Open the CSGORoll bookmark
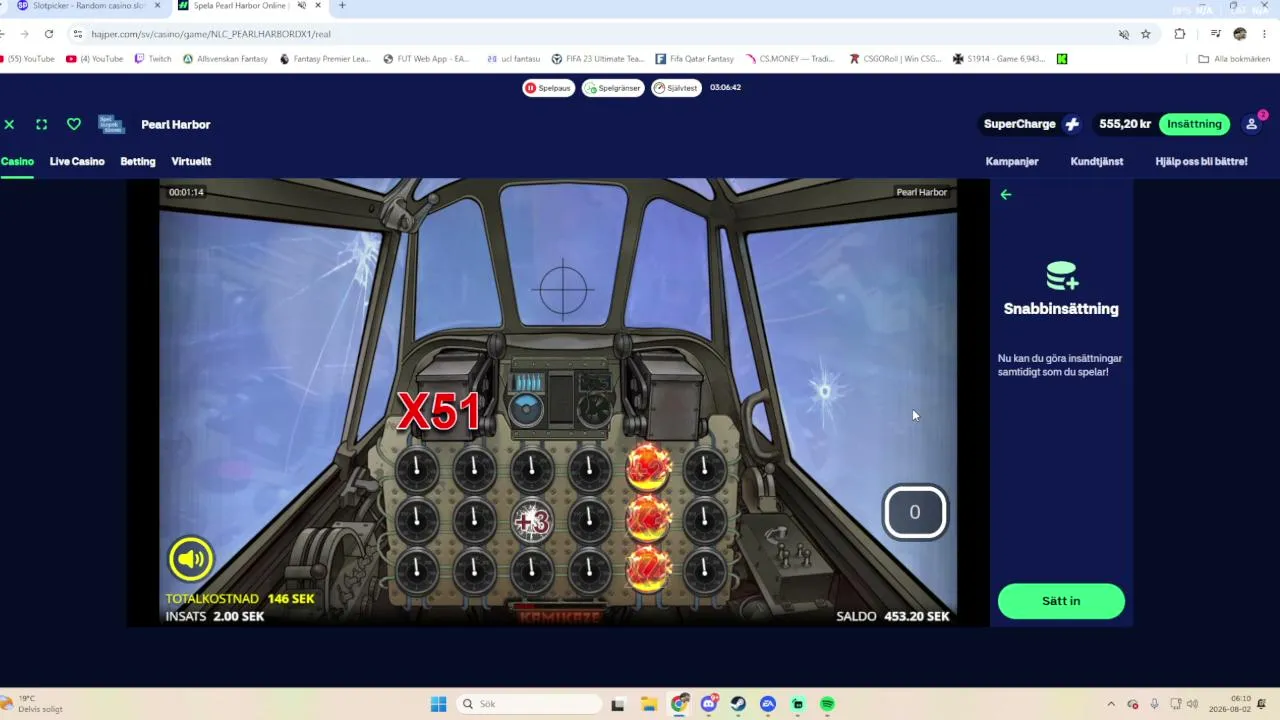1280x720 pixels. [x=895, y=59]
